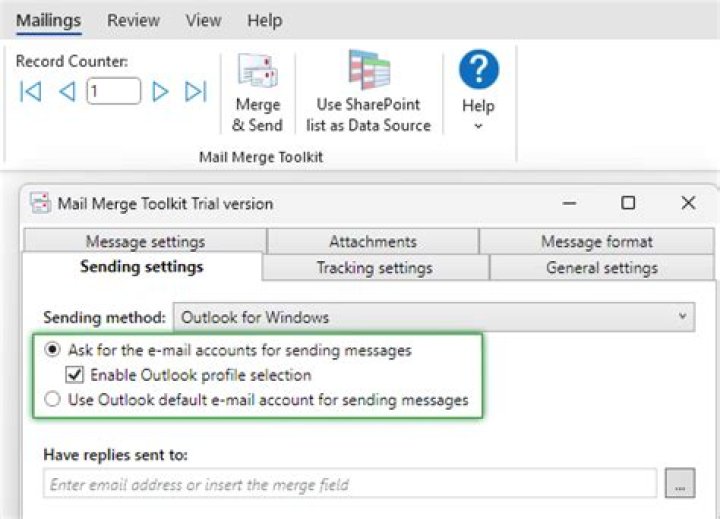The height and width of the screenshot is (519, 720).
Task: Go to next record arrow
Action: (160, 92)
